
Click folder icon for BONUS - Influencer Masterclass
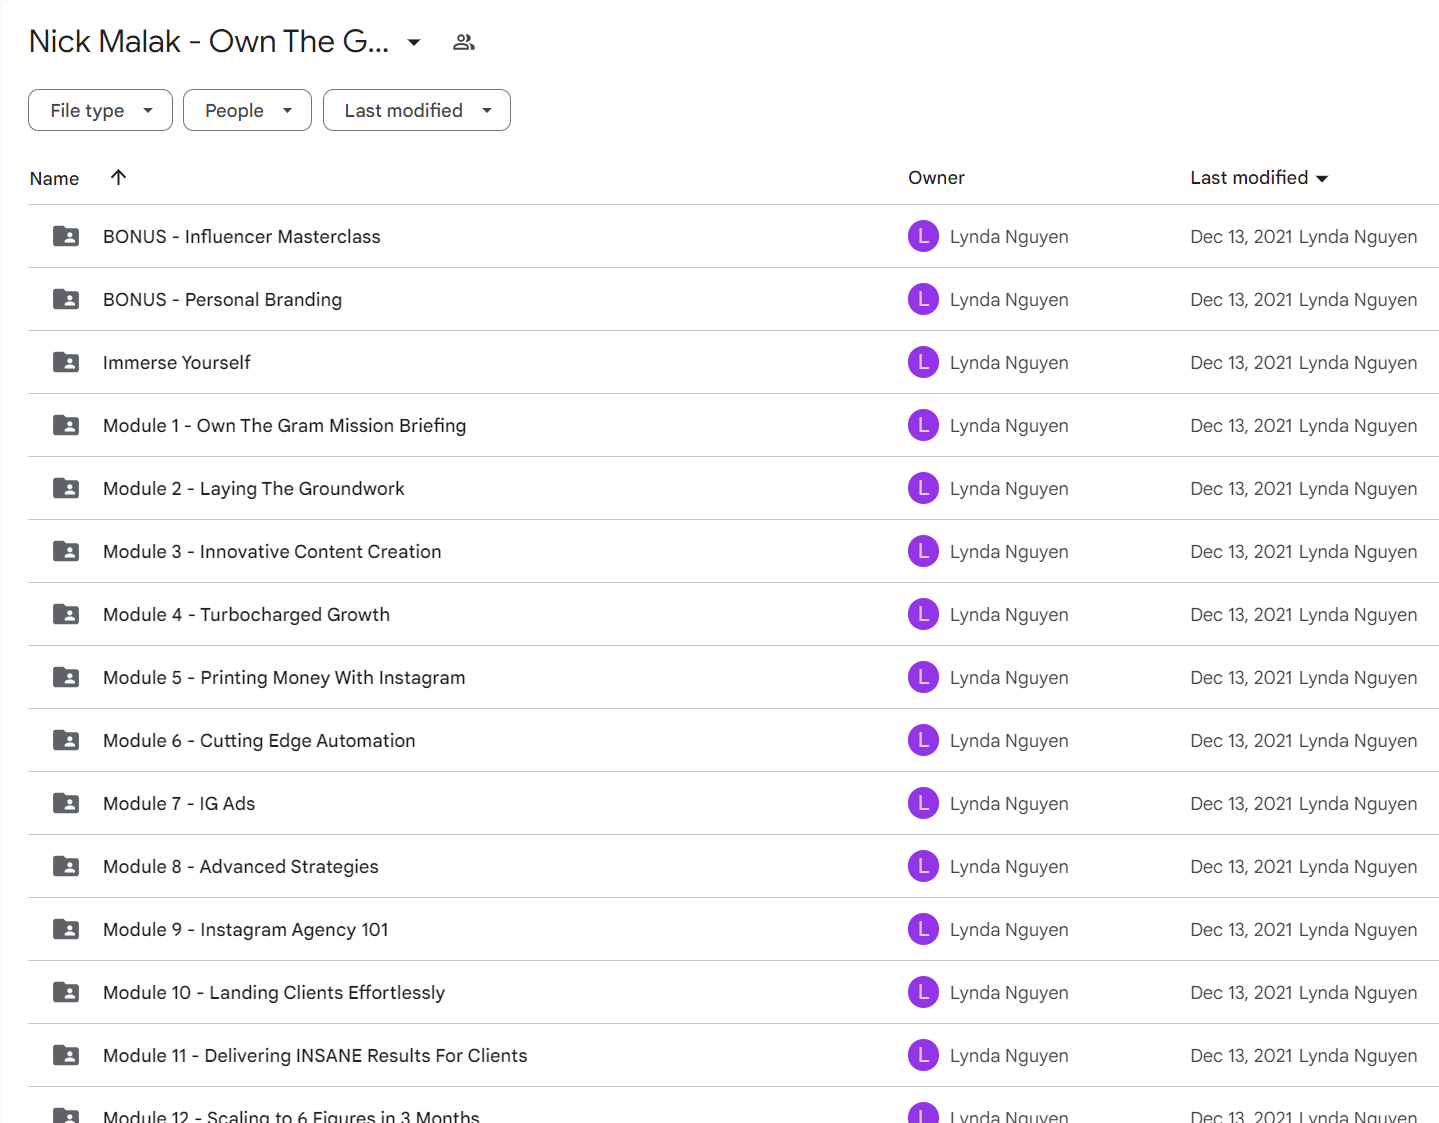(66, 236)
